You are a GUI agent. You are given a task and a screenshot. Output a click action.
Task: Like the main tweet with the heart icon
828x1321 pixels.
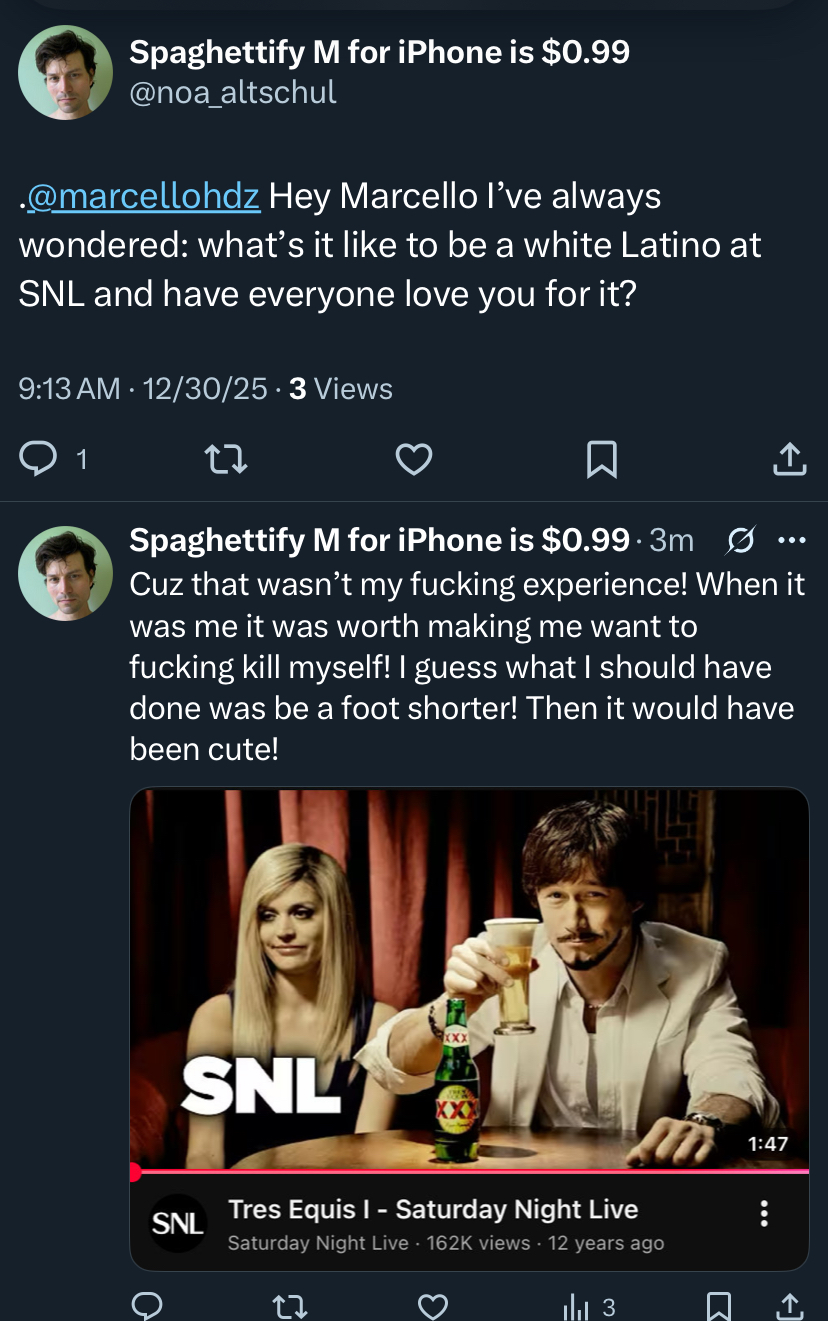(413, 458)
